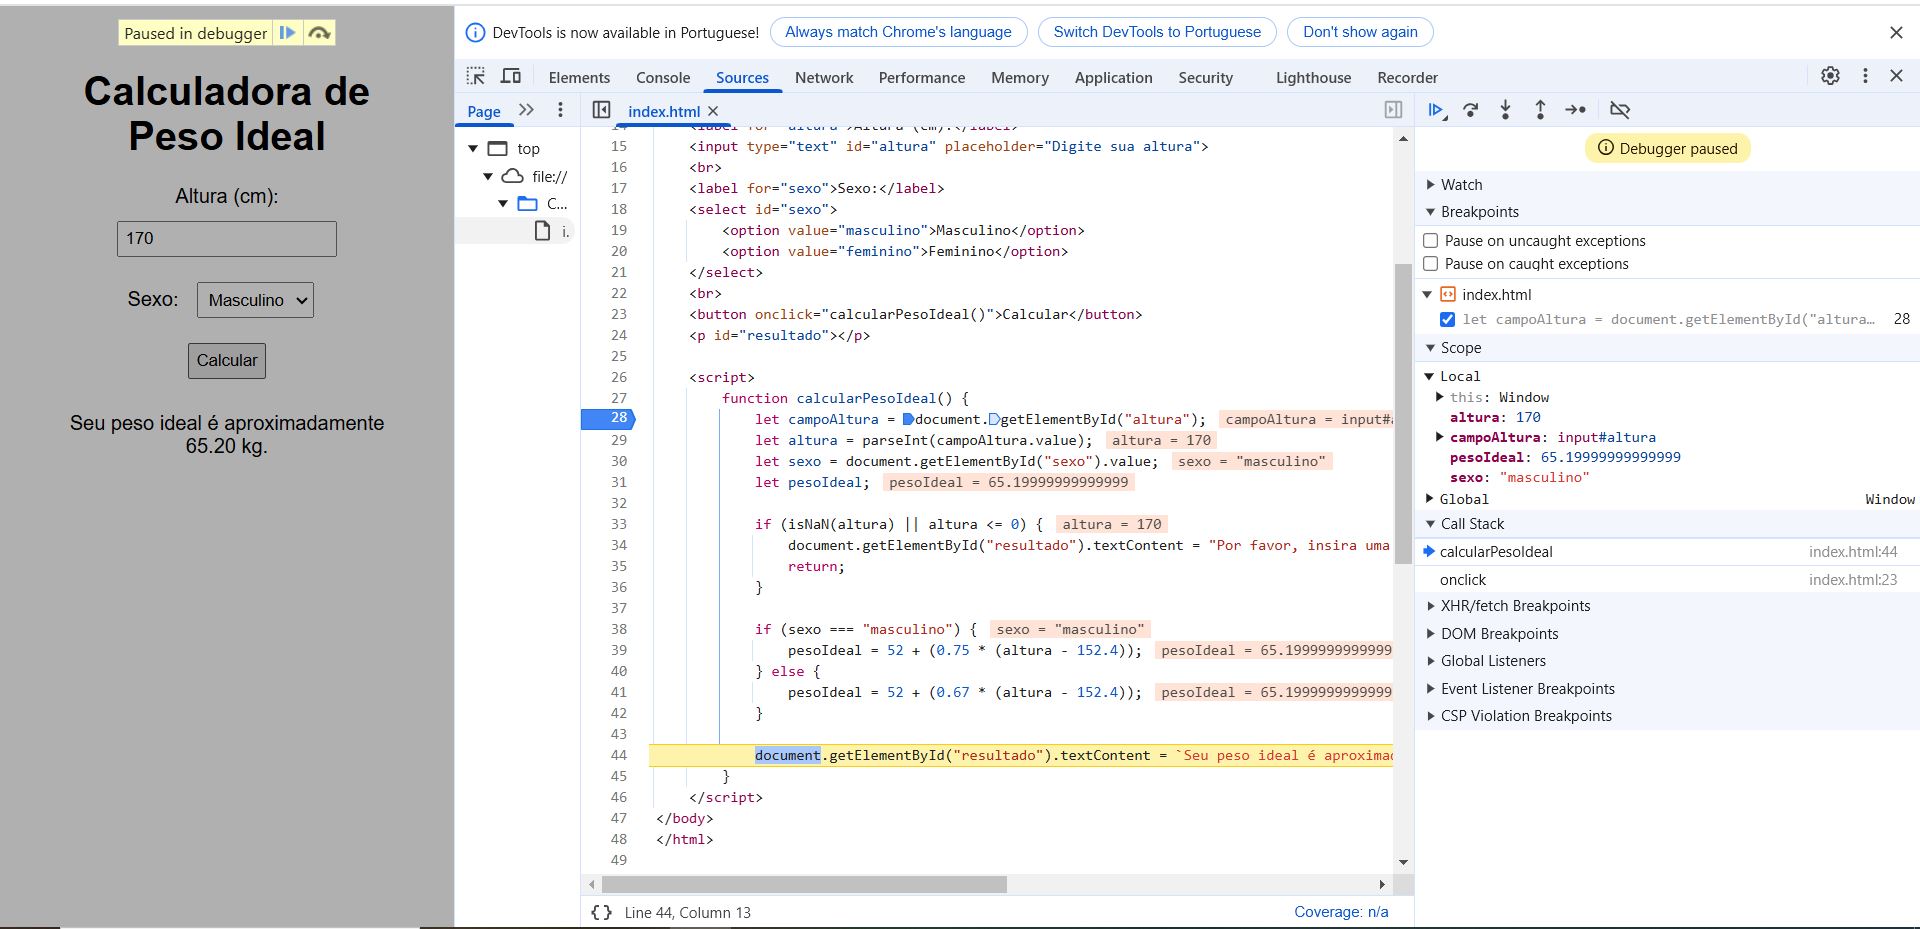This screenshot has width=1920, height=929.
Task: Expand the campoAltura variable
Action: tap(1440, 437)
